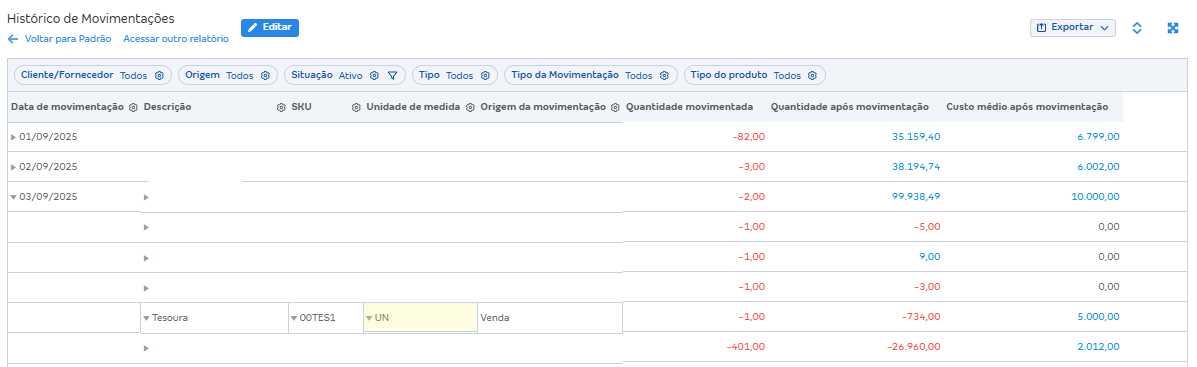
Task: Click the value 99.938,49
Action: click(x=916, y=197)
